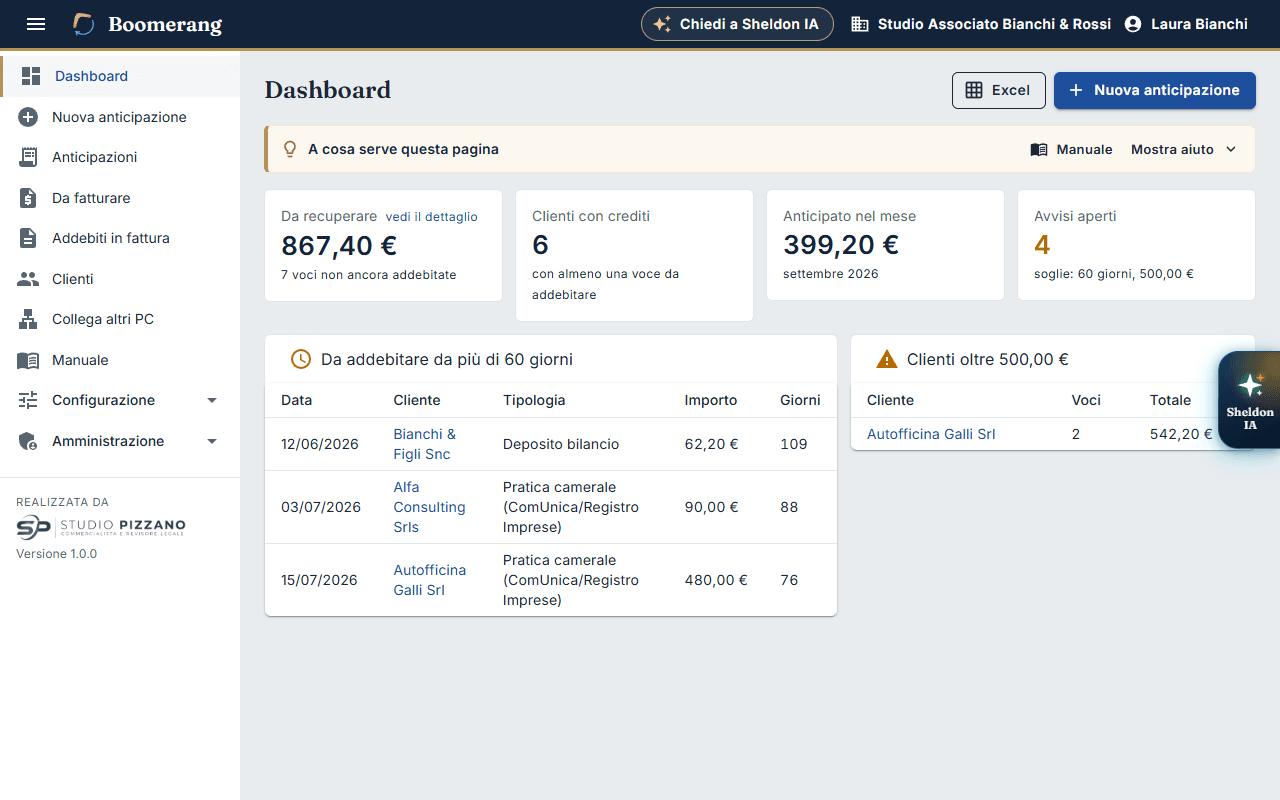This screenshot has height=800, width=1280.
Task: Open Autofficina Galli Srl in 60 giorni table
Action: [x=429, y=580]
